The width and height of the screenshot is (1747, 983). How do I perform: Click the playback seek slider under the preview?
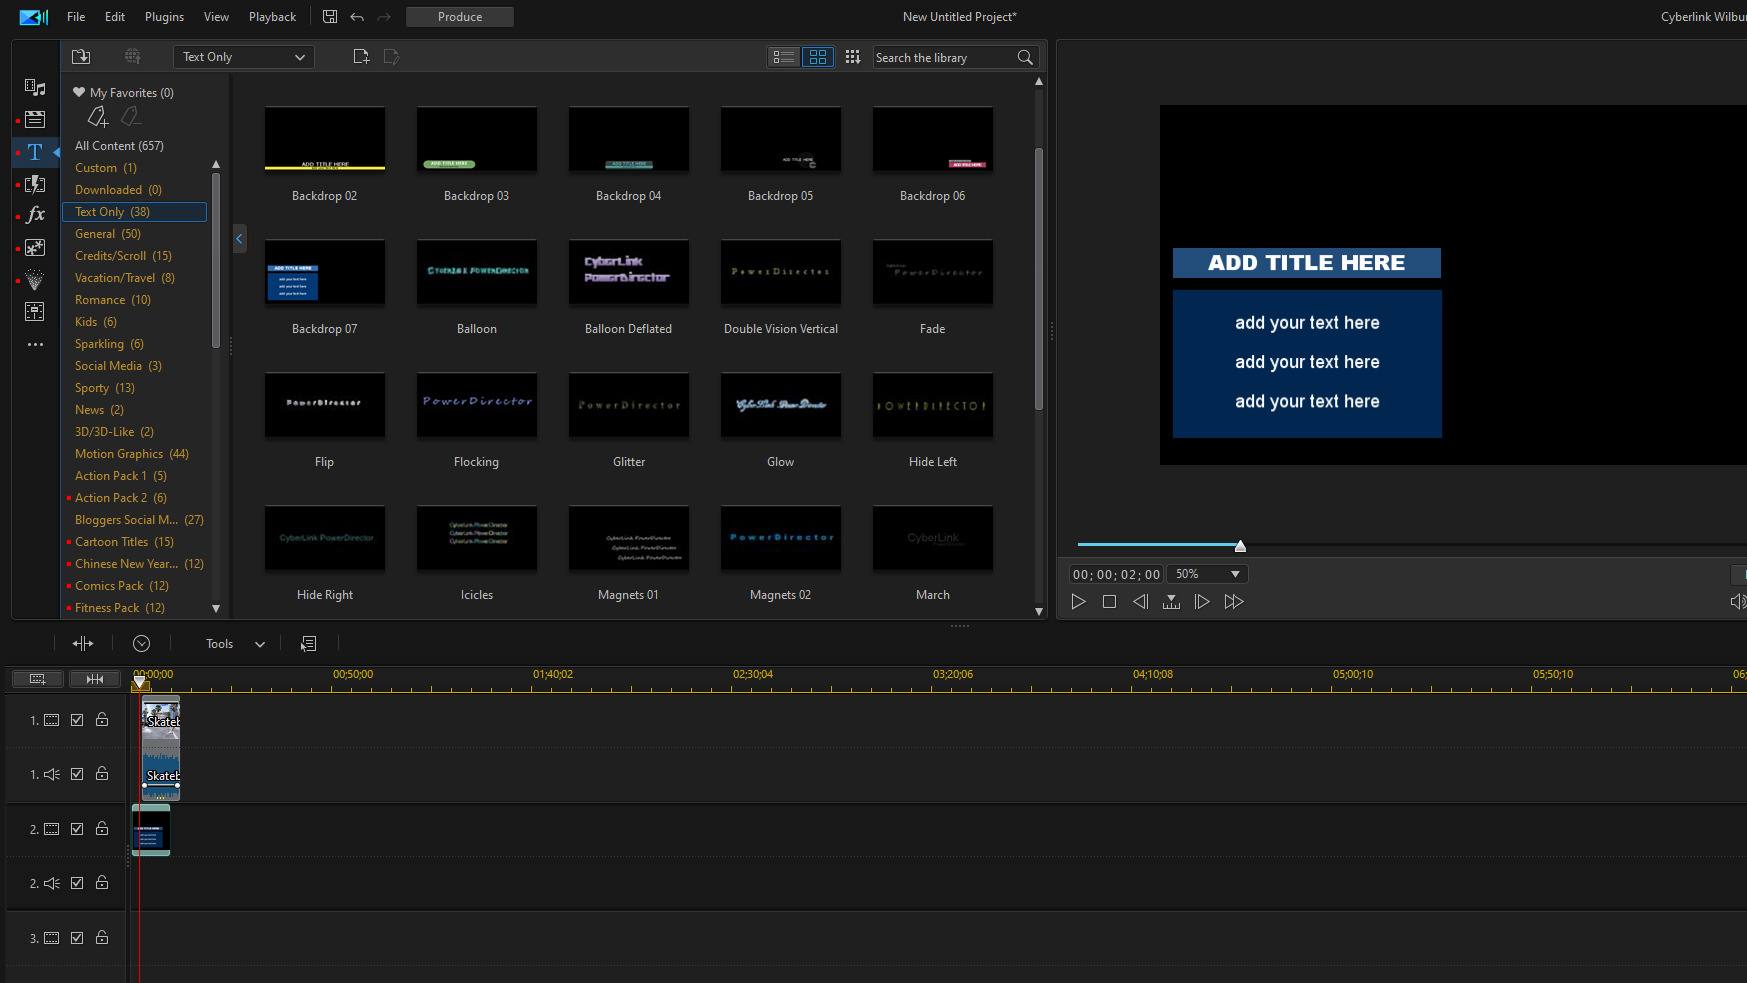1240,546
